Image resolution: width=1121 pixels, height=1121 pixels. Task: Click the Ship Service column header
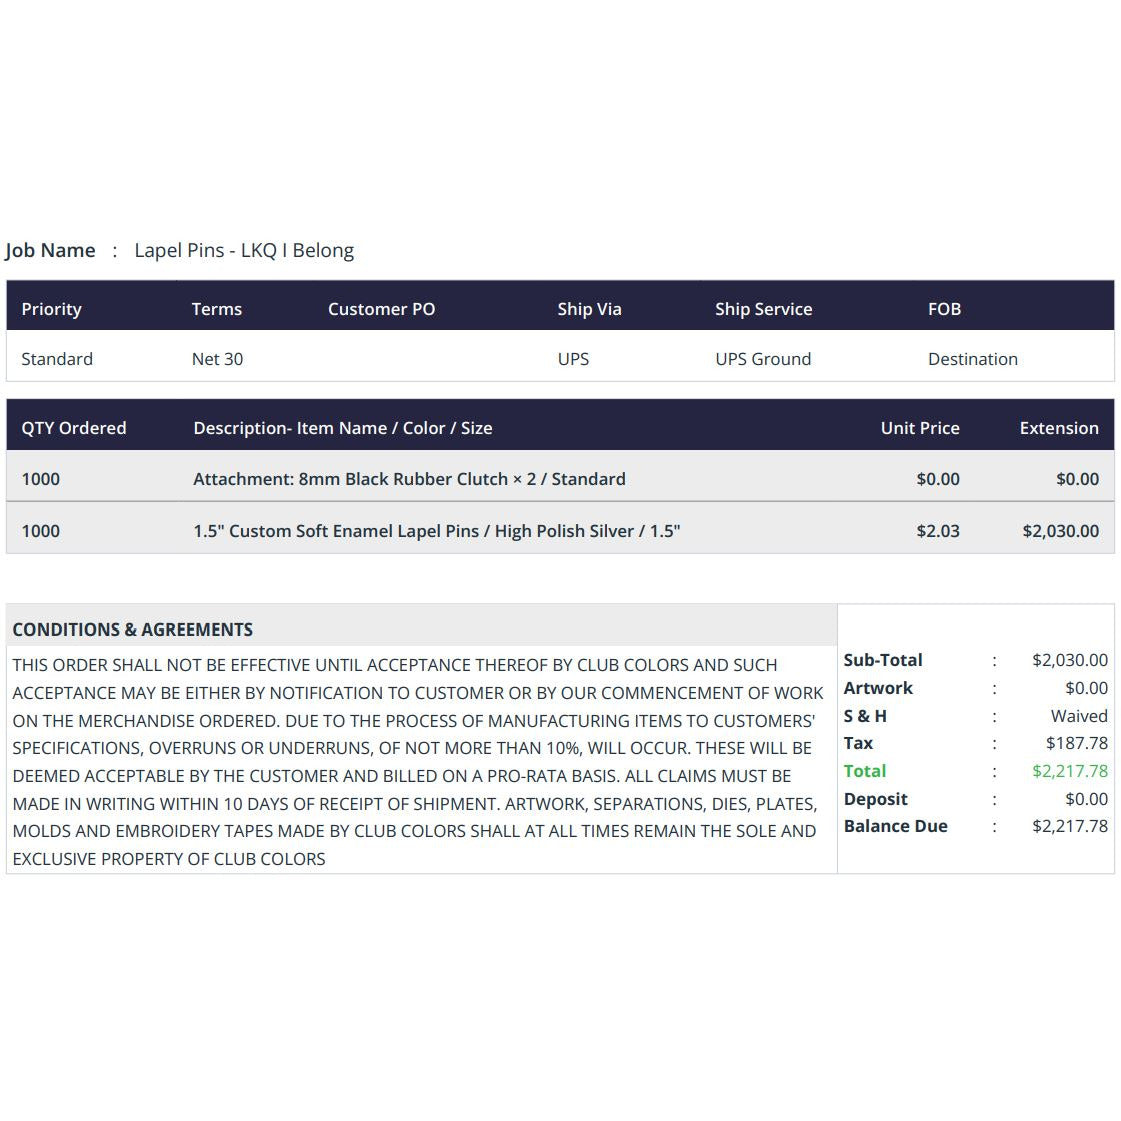click(764, 309)
